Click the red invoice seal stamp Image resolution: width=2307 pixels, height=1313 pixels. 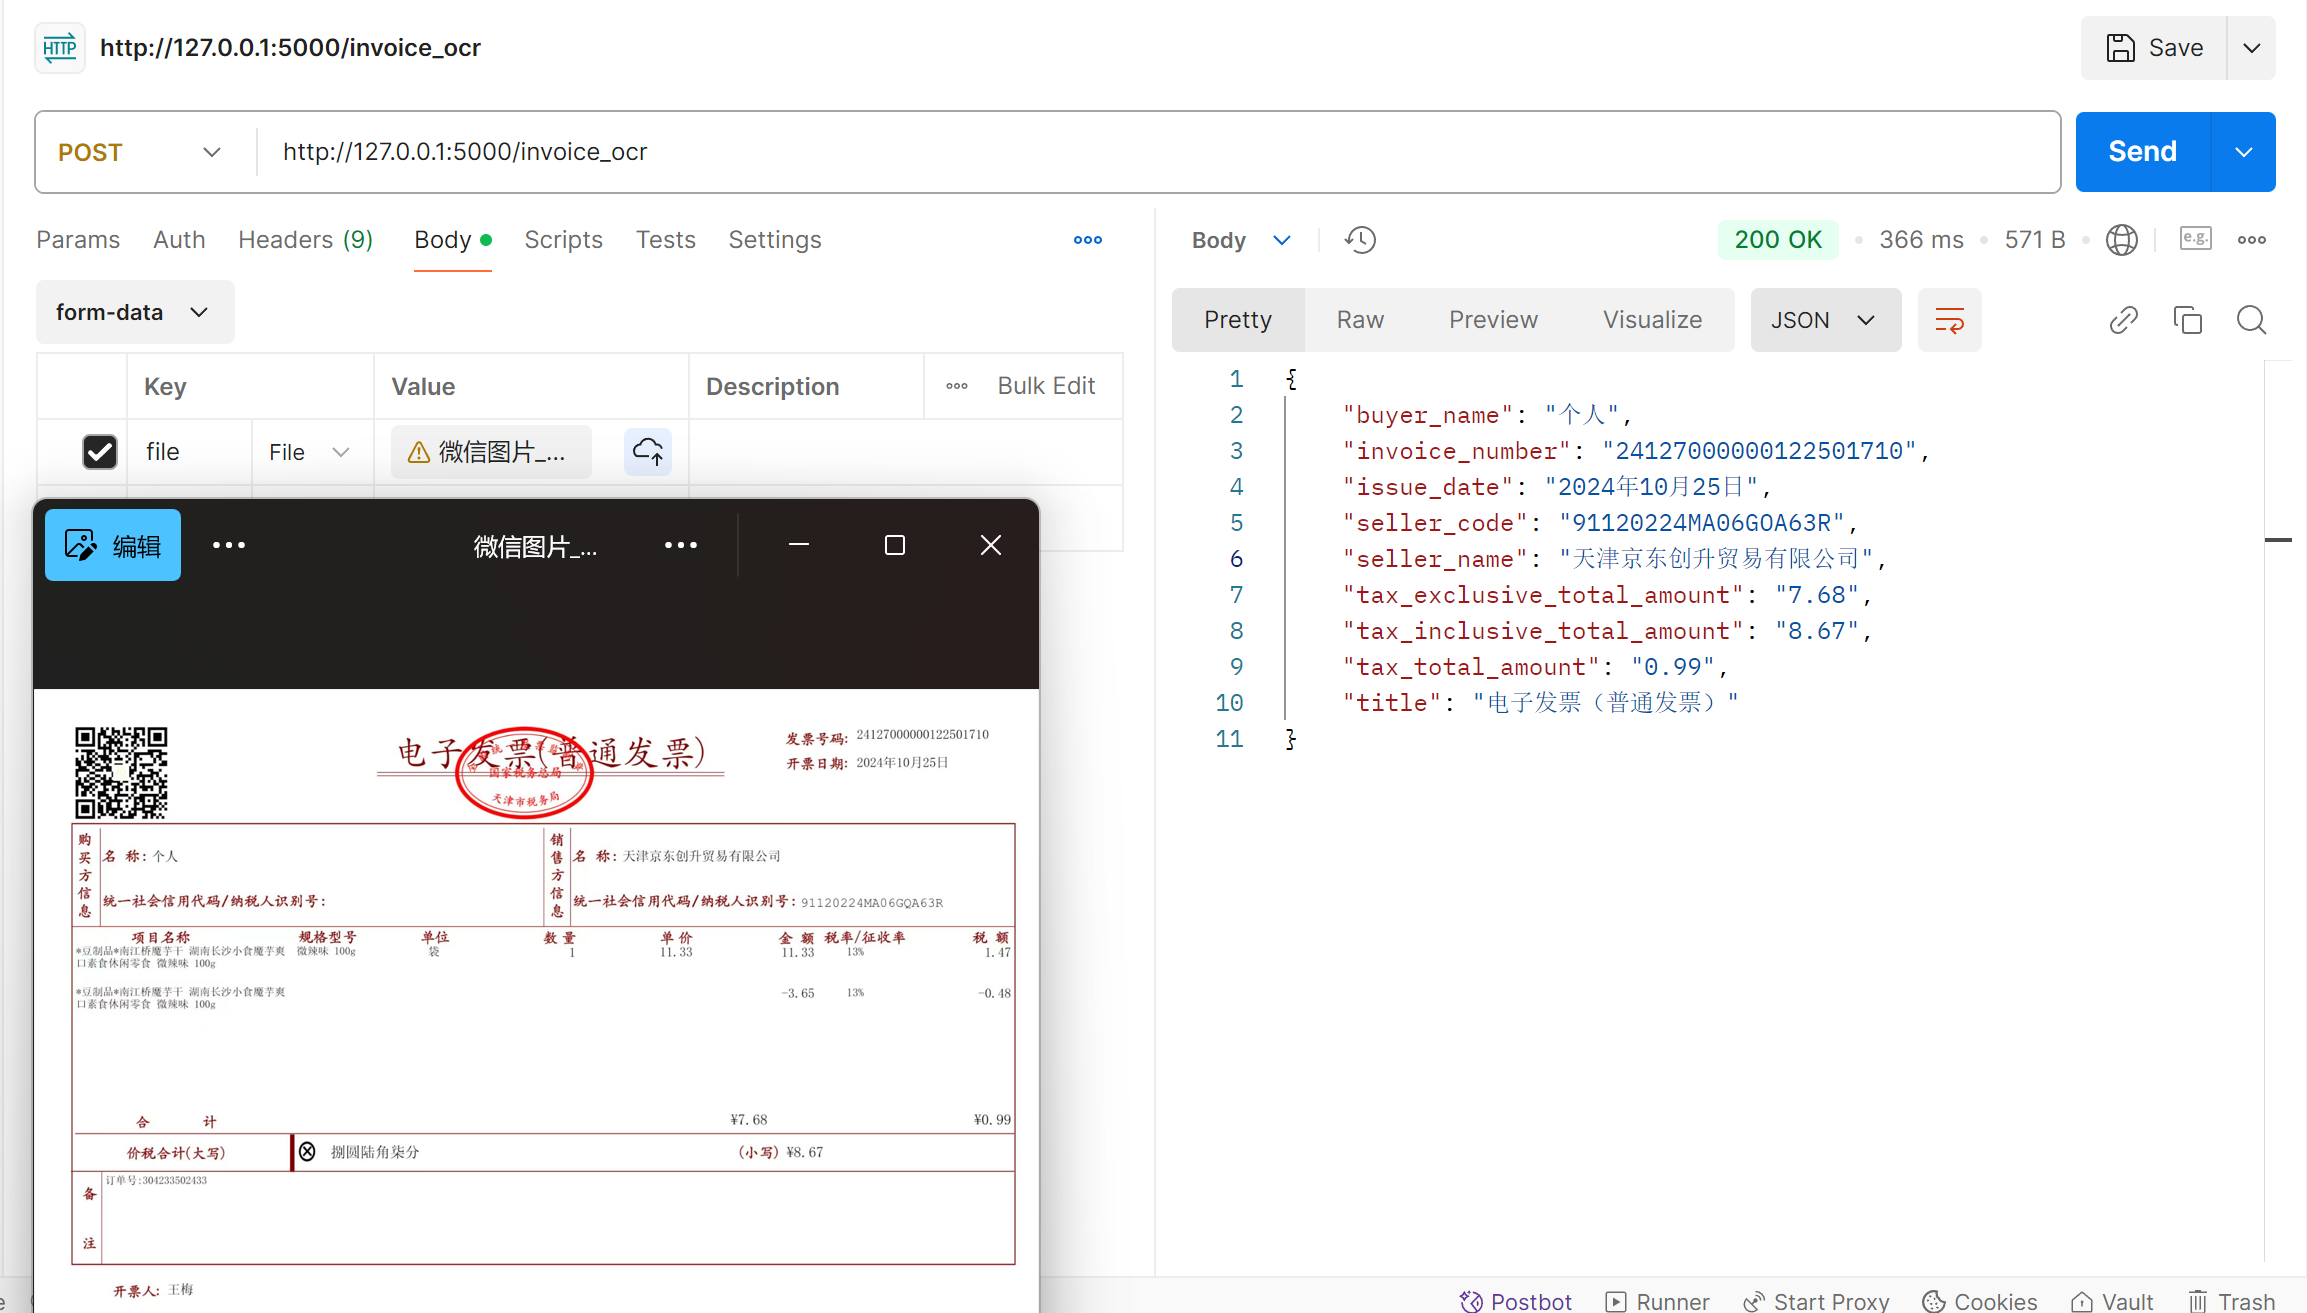click(524, 773)
